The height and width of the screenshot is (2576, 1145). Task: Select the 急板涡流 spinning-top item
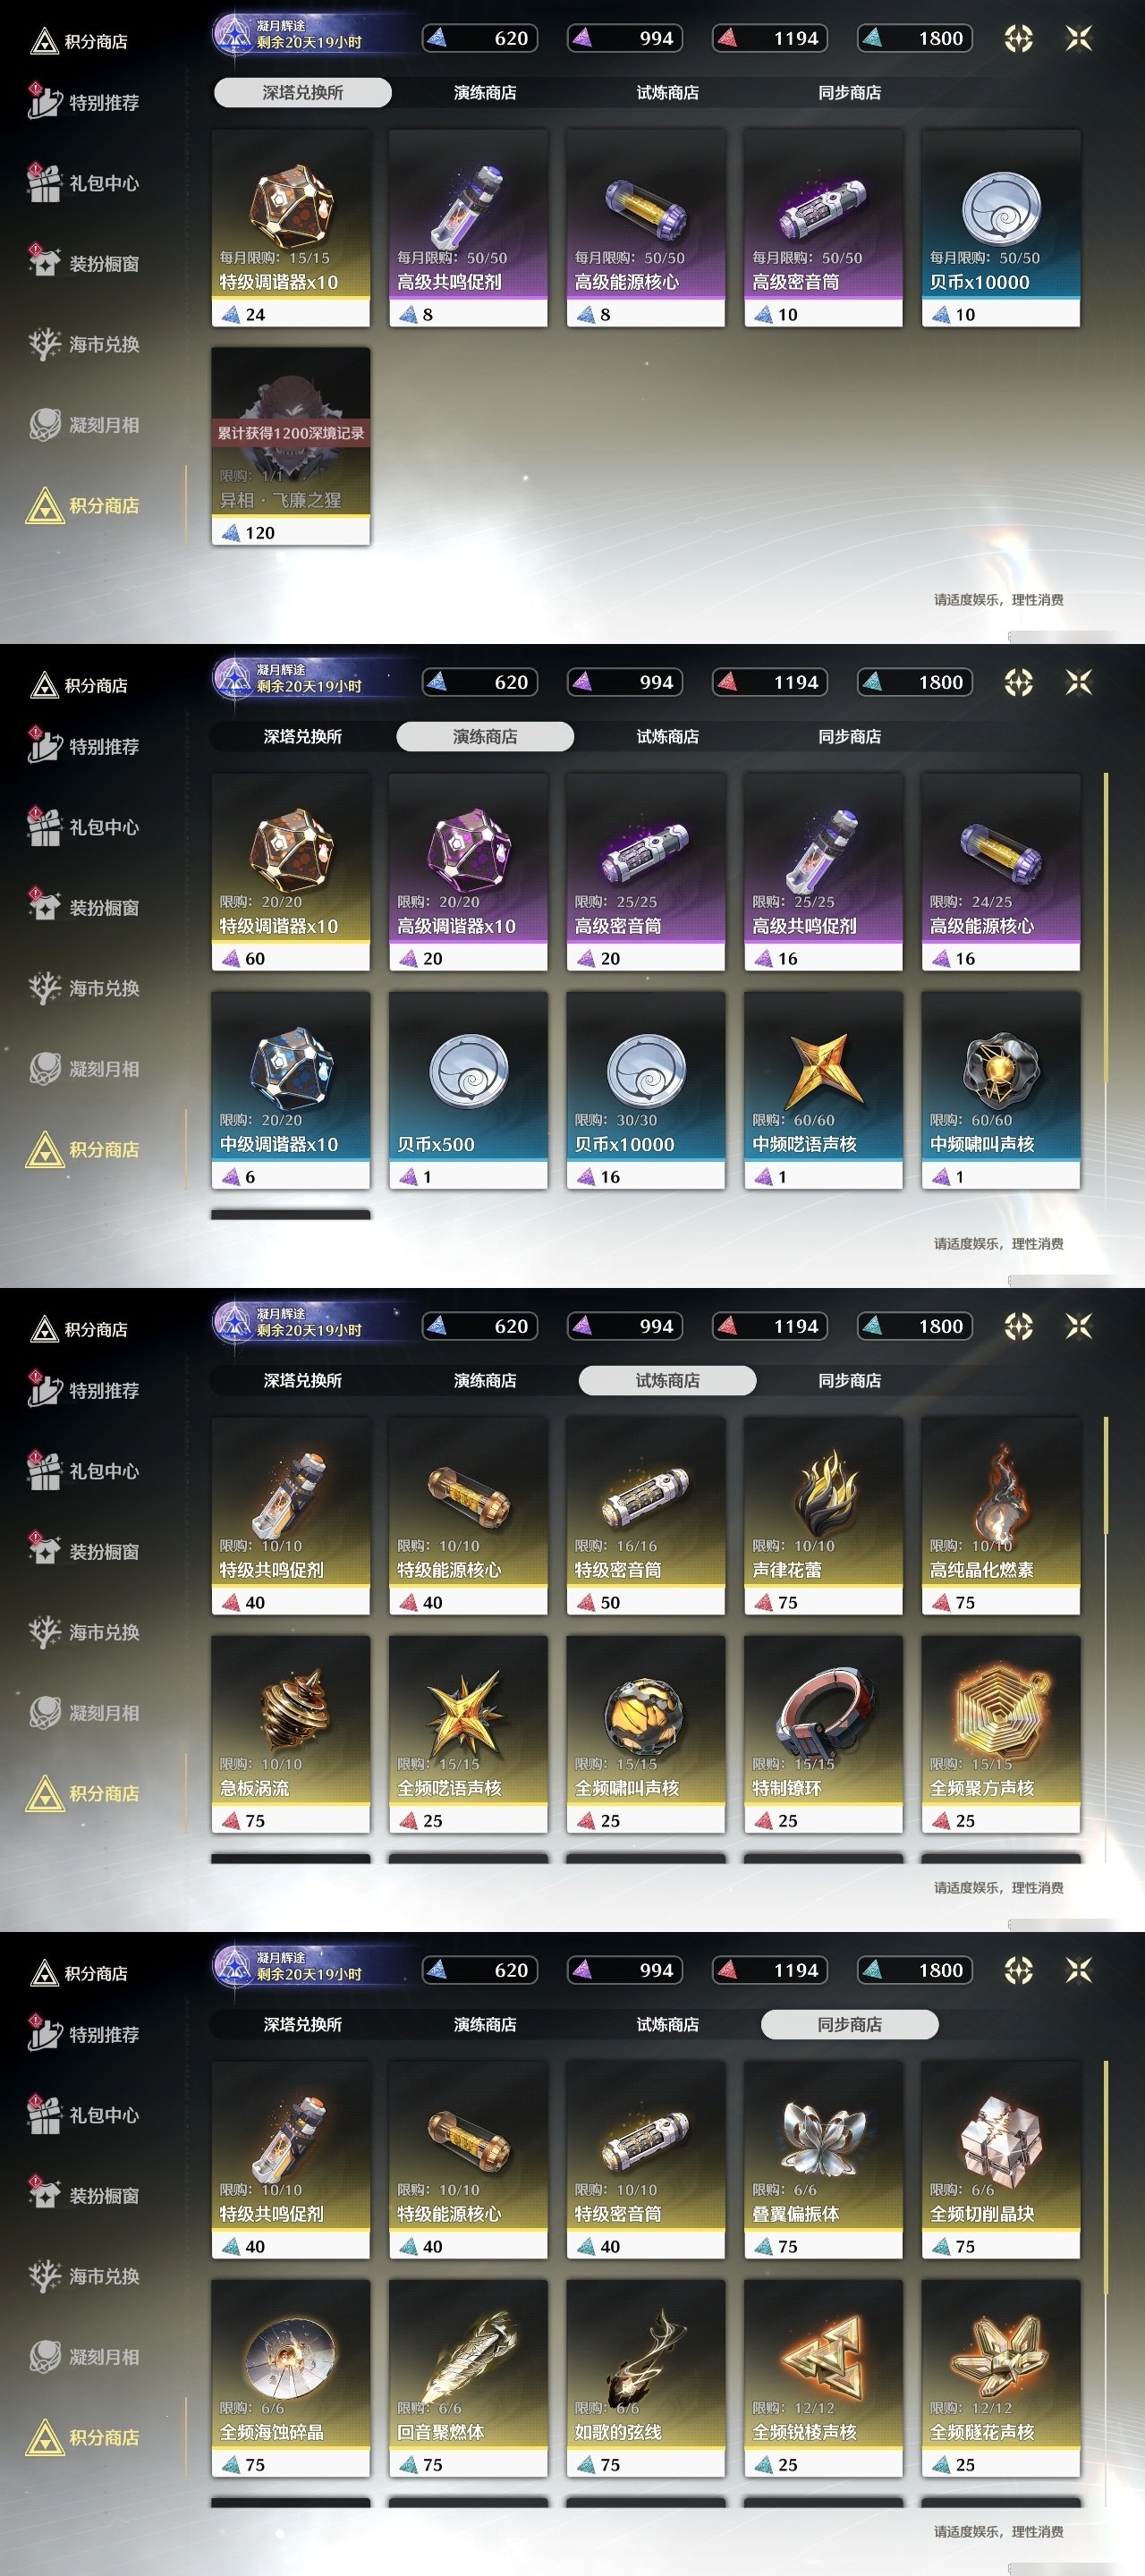291,1734
